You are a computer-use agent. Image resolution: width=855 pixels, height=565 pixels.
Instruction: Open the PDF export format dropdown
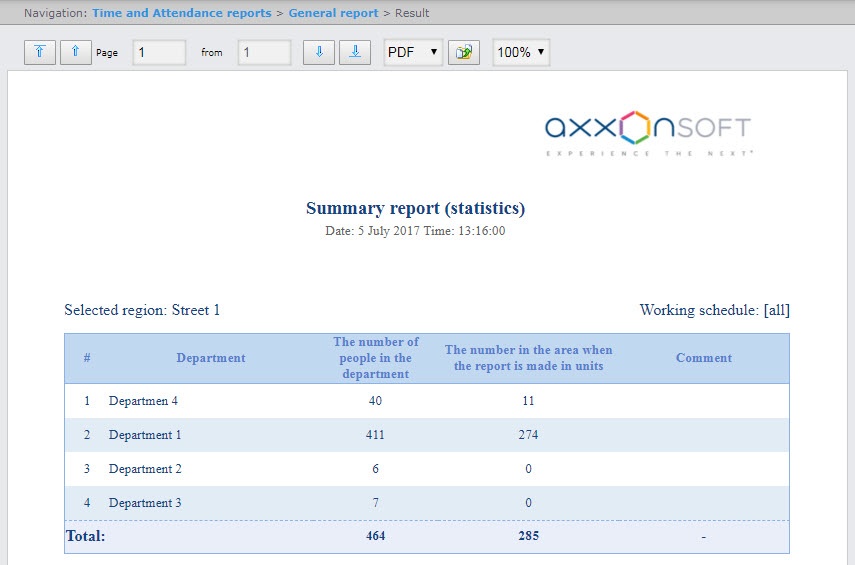[413, 52]
